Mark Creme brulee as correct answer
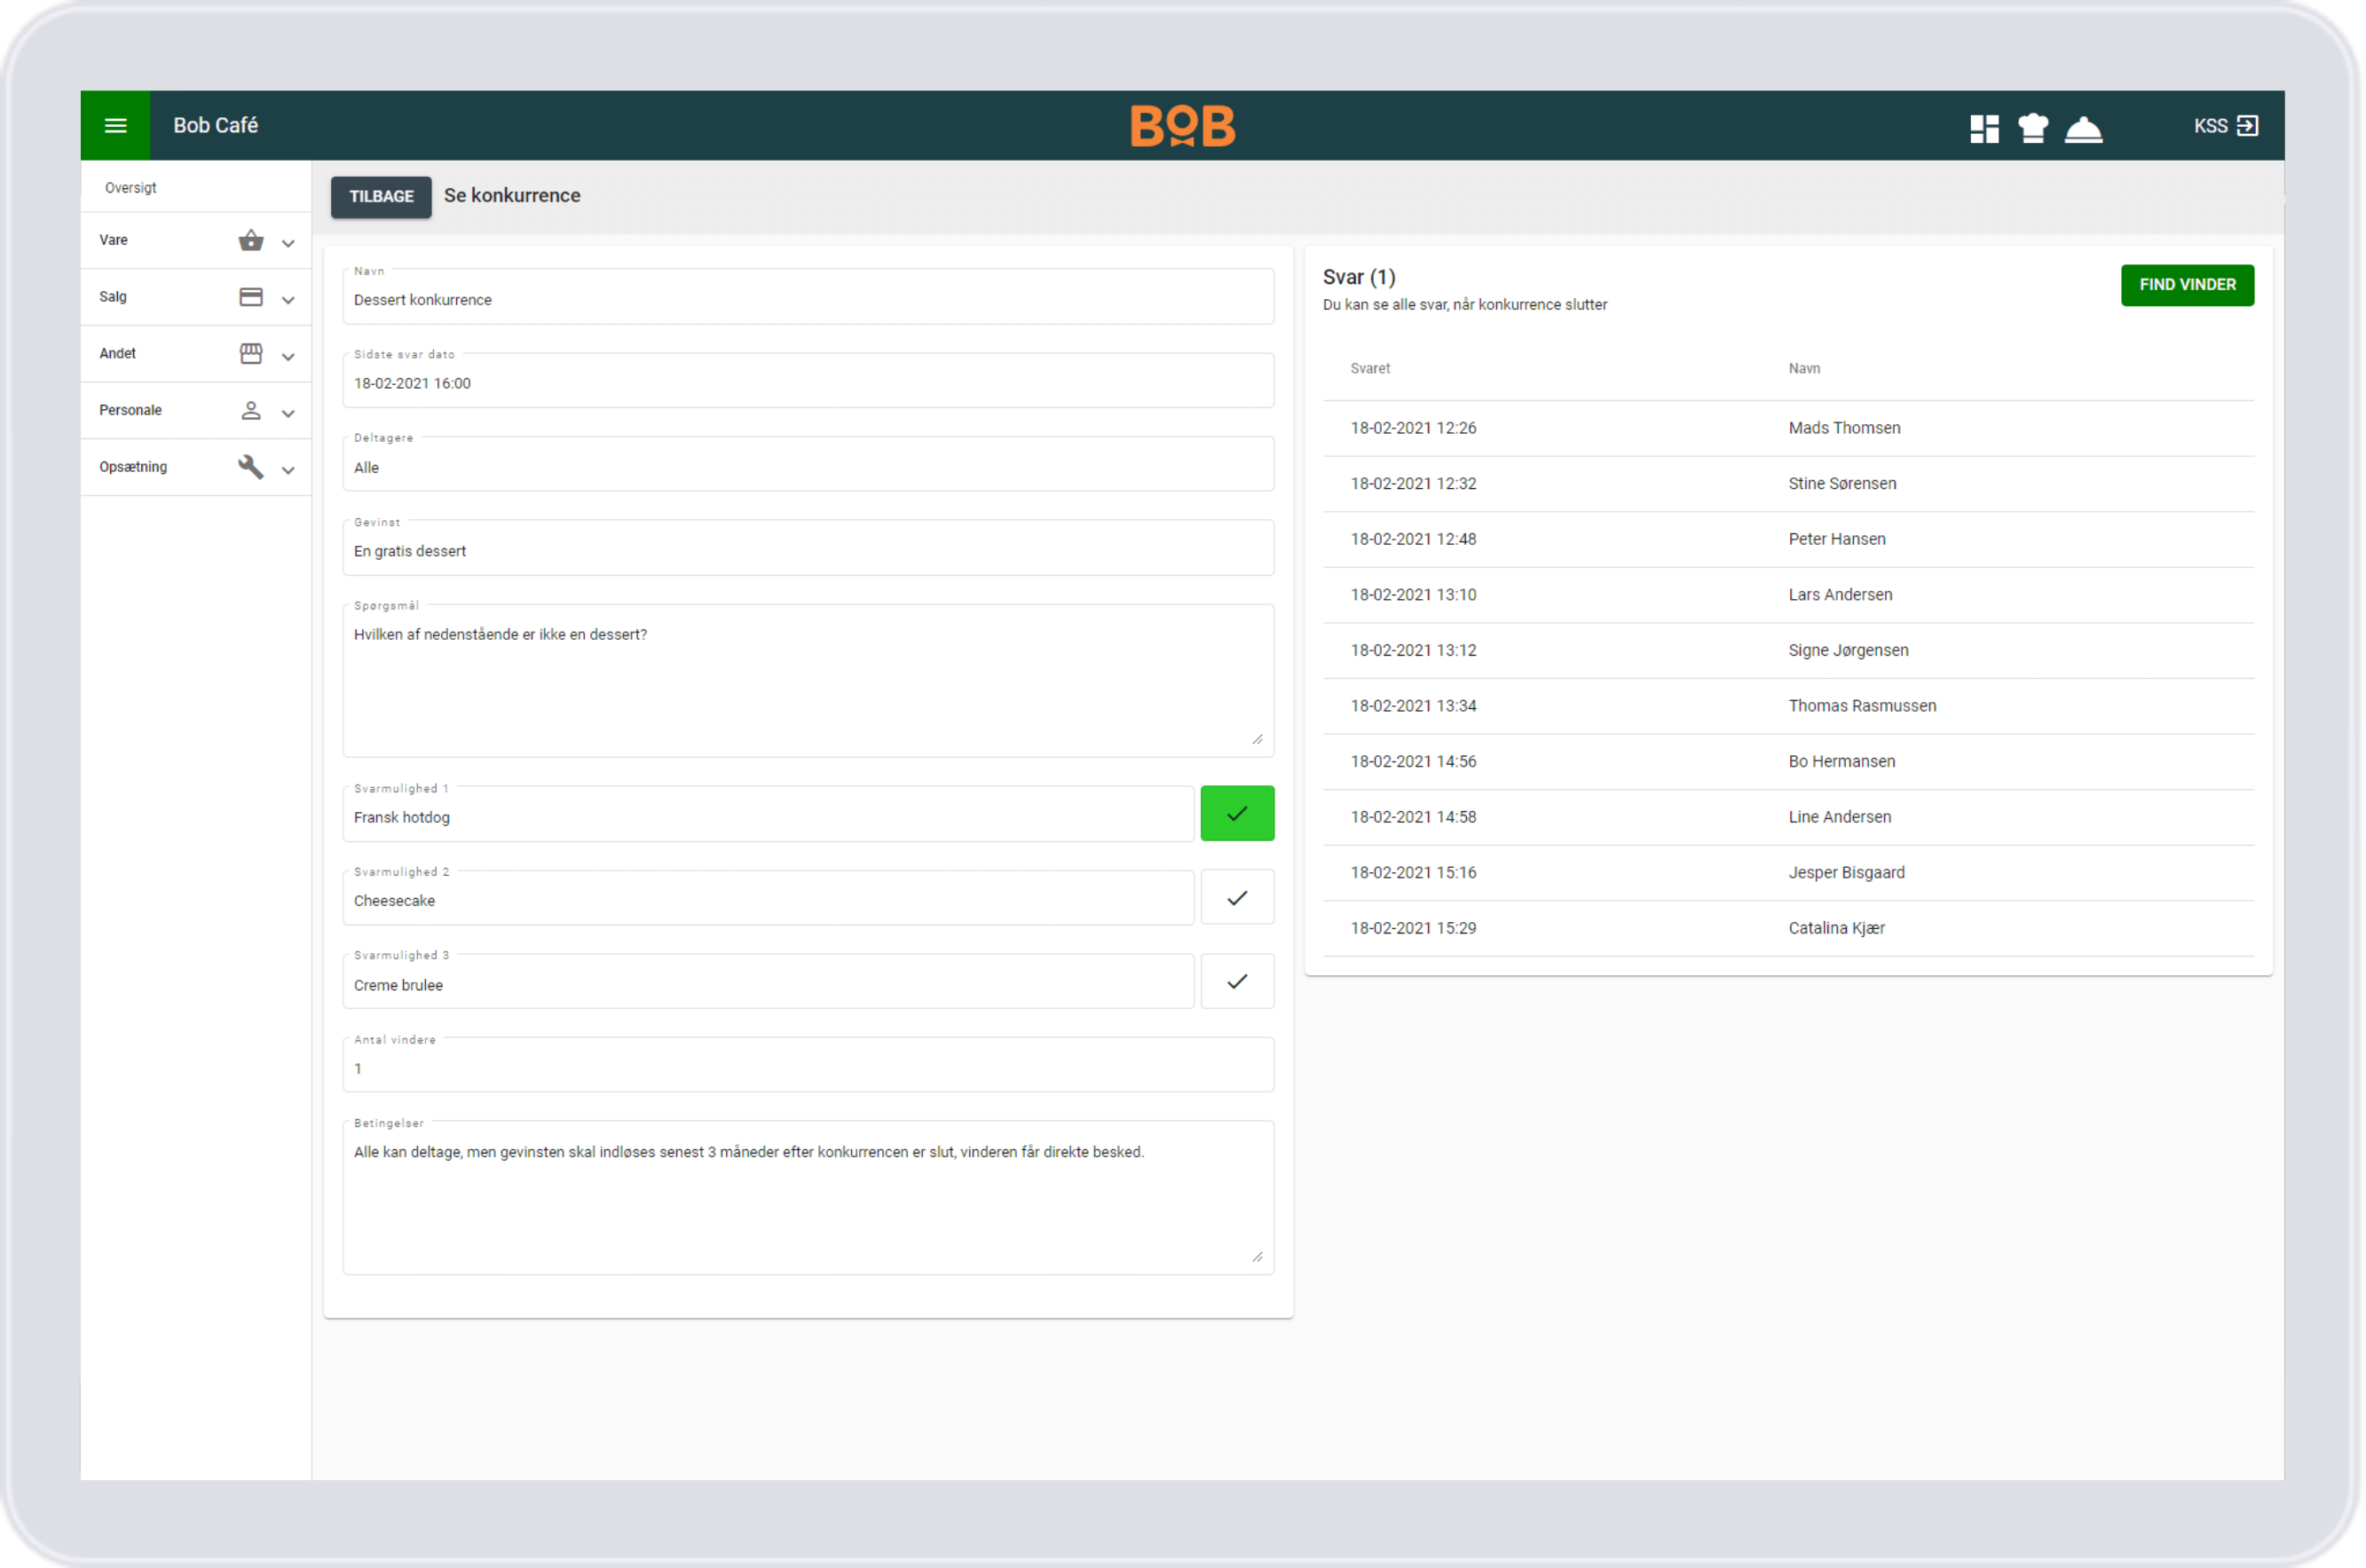 [x=1237, y=982]
